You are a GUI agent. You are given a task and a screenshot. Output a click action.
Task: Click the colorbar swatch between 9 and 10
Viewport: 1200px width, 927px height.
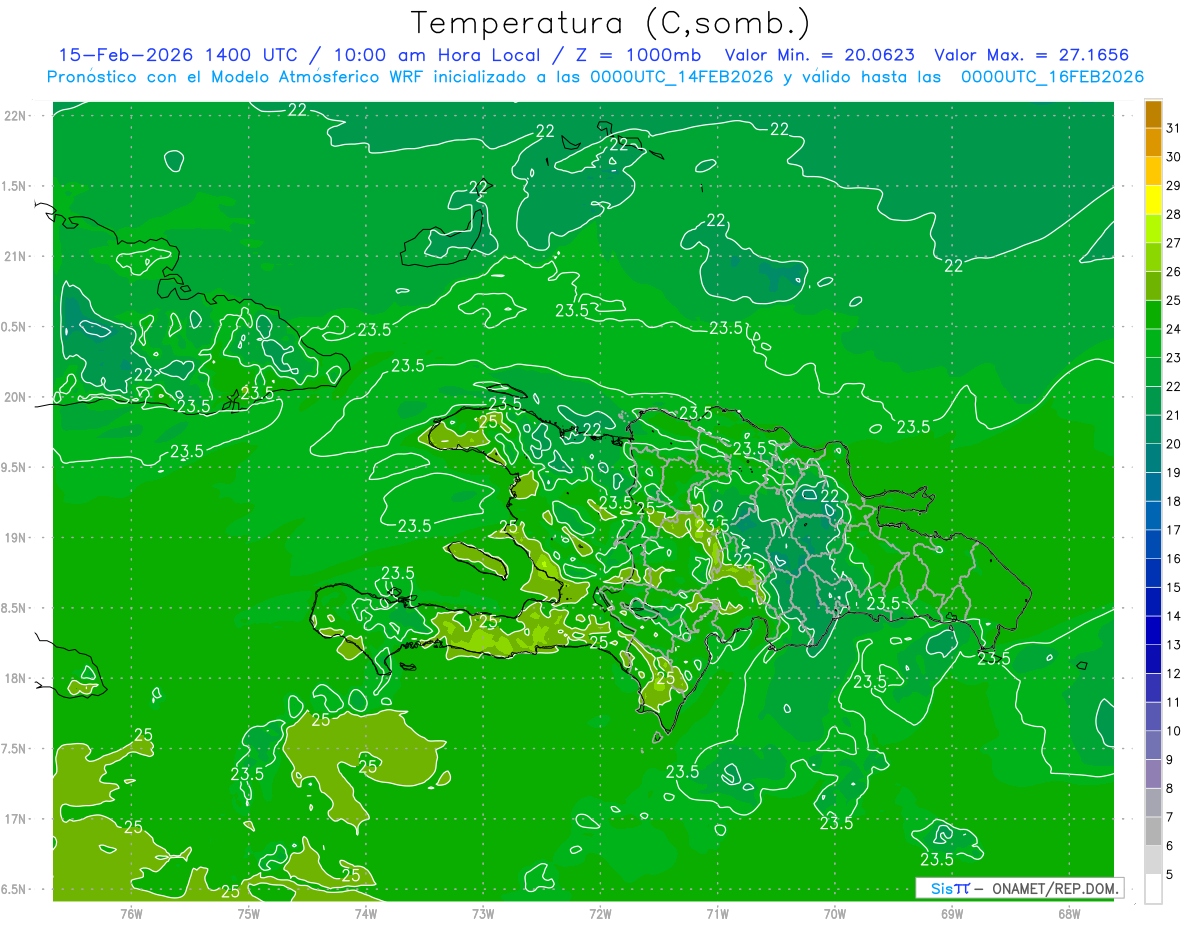coord(1153,746)
